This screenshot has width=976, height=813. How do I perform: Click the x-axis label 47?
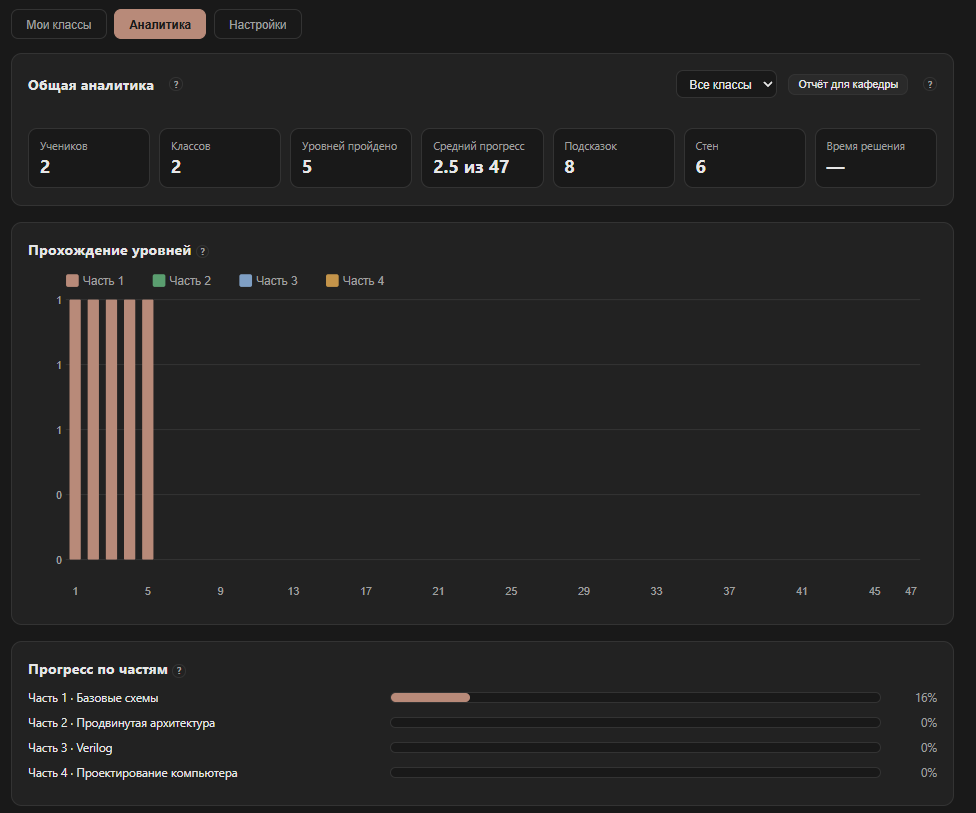911,591
